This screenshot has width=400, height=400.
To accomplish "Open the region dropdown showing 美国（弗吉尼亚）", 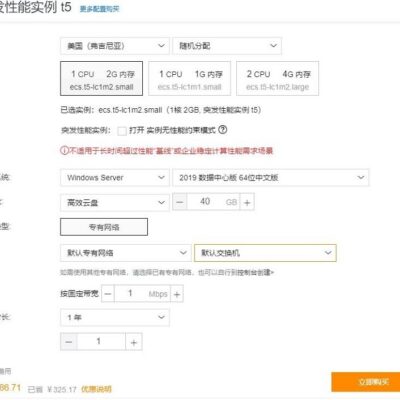I will [115, 46].
